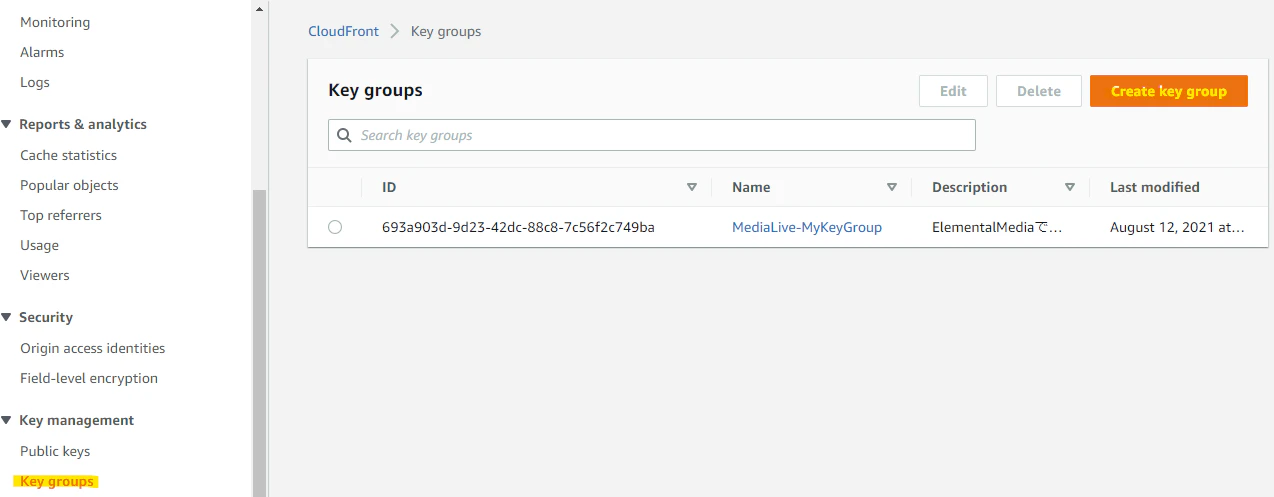Click the August 12, 2021 date cell
The image size is (1274, 497).
pyautogui.click(x=1177, y=227)
